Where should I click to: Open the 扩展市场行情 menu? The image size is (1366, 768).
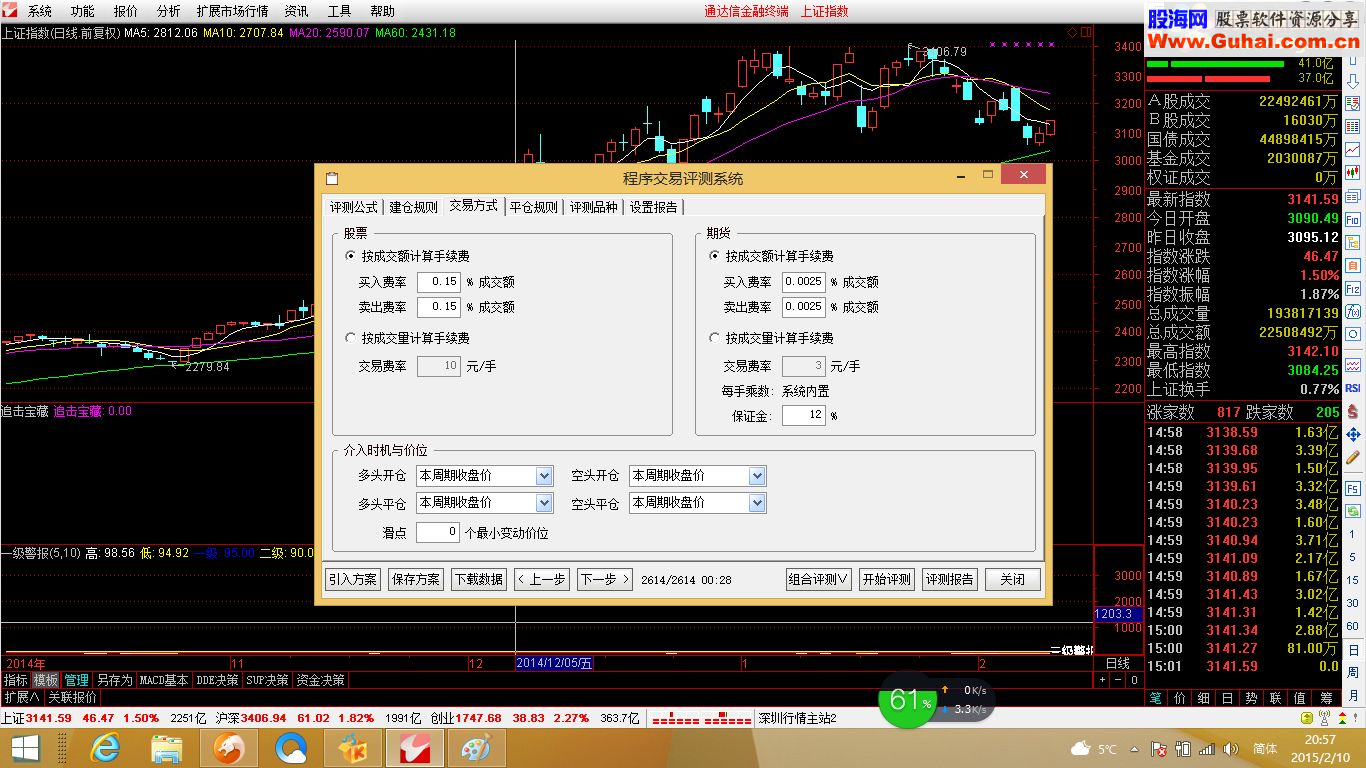[232, 11]
